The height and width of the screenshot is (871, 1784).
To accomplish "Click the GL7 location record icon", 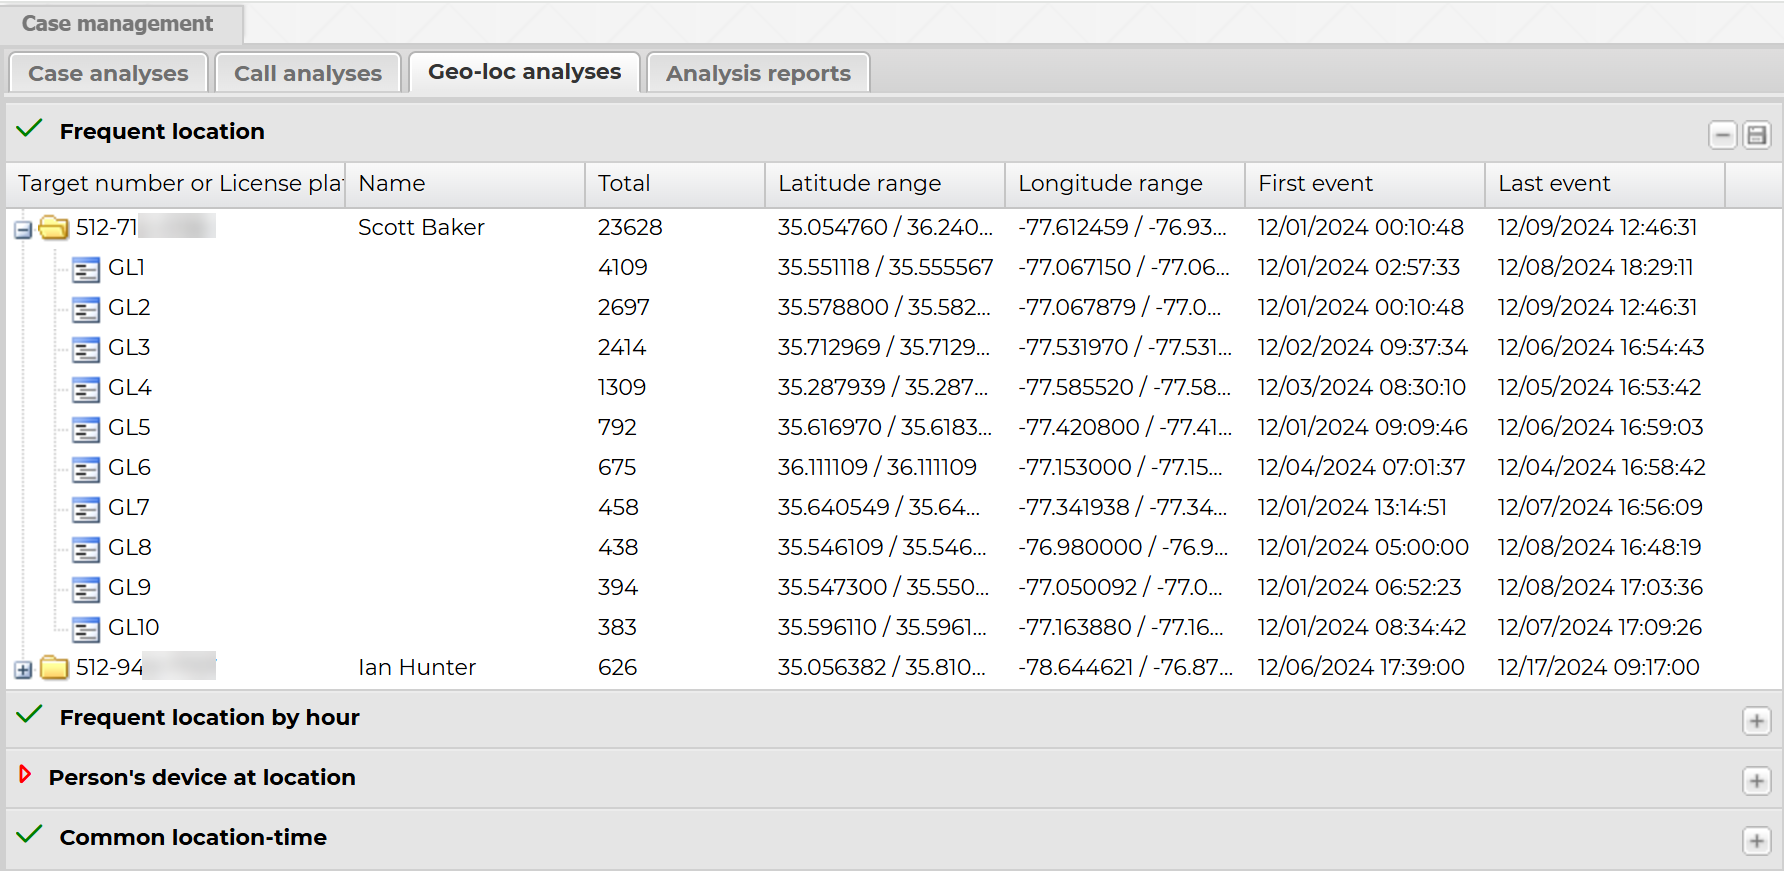I will point(86,509).
